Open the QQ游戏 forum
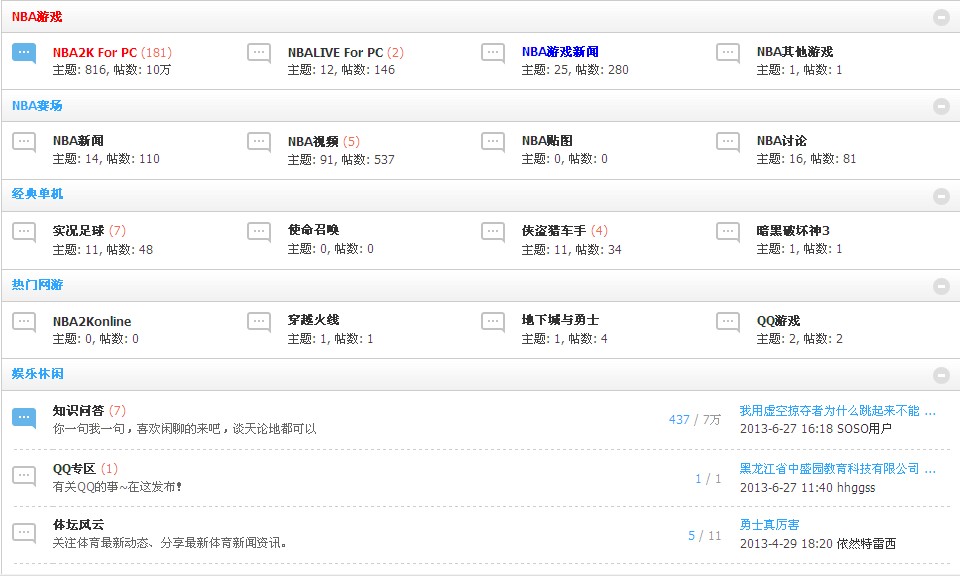 pos(778,321)
